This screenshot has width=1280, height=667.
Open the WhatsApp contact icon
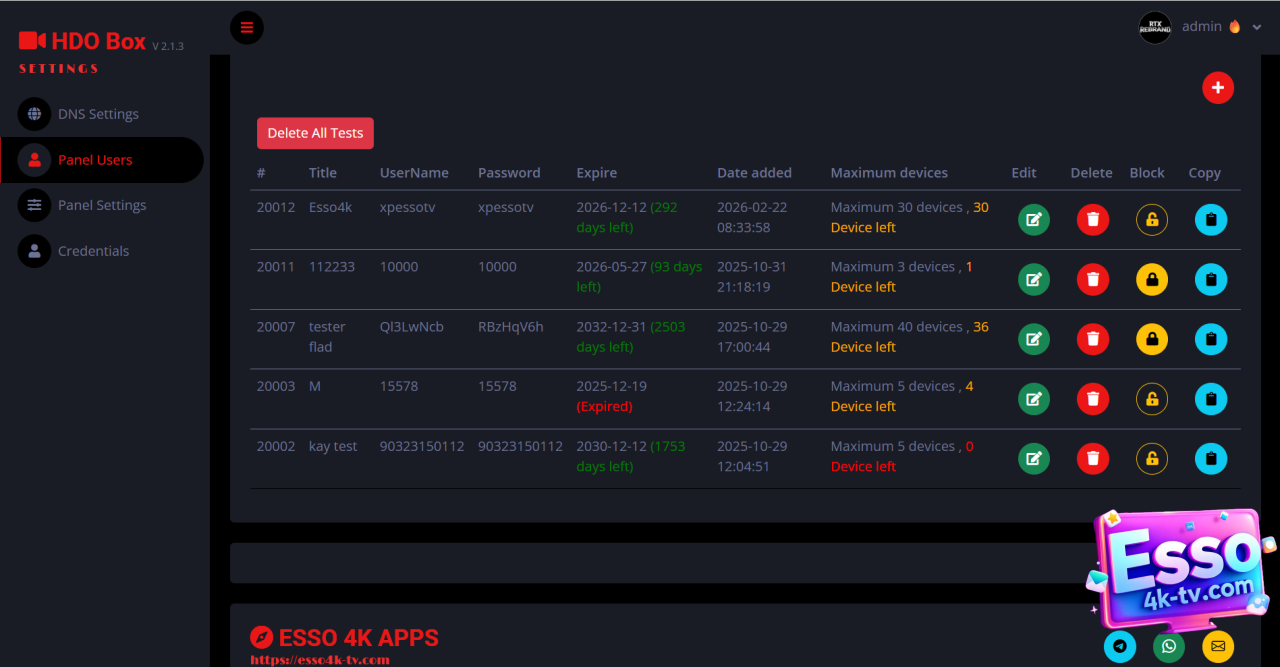tap(1168, 646)
